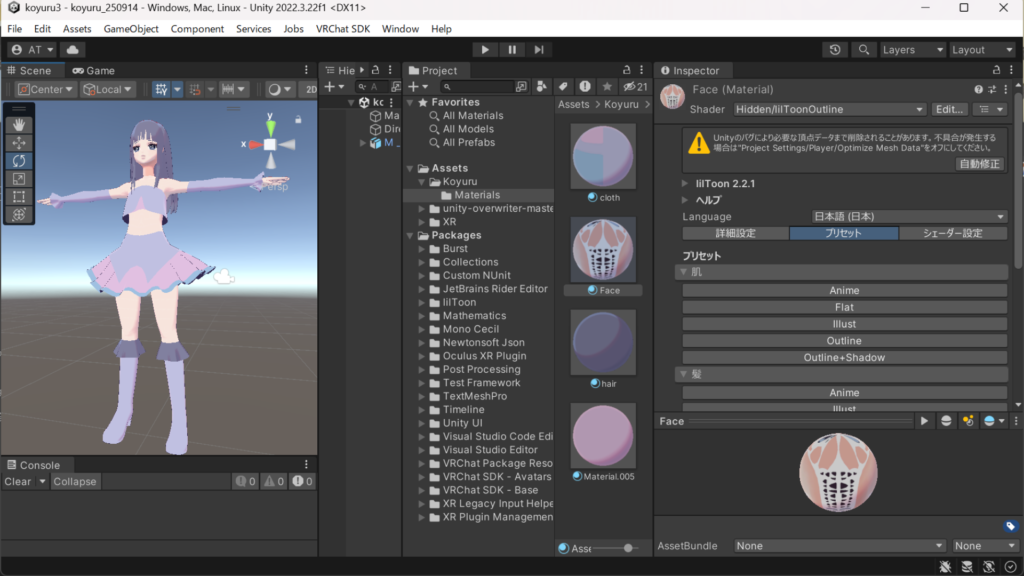The height and width of the screenshot is (576, 1024).
Task: Click the material help question-mark icon
Action: coord(978,90)
